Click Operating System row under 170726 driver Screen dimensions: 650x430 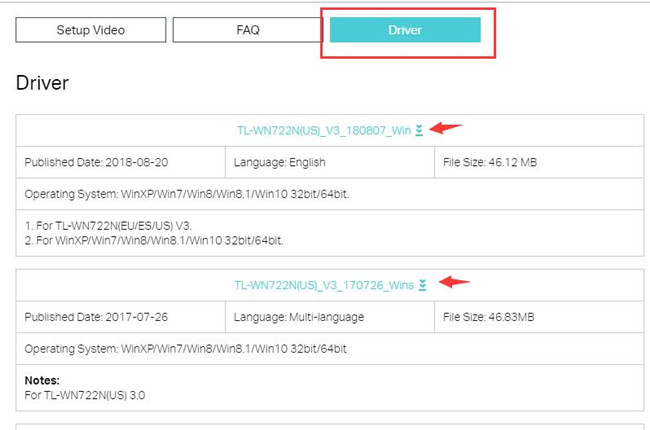tap(330, 349)
